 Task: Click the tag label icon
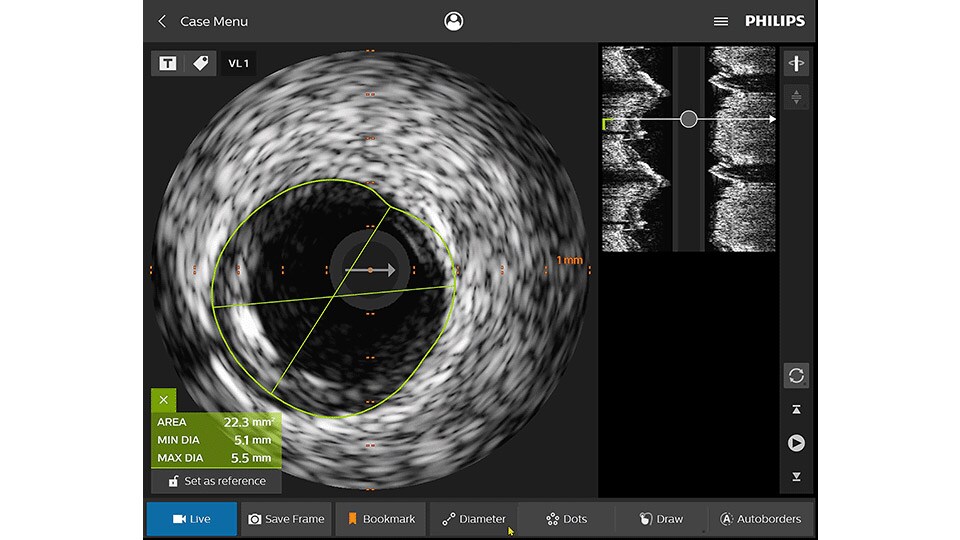200,63
